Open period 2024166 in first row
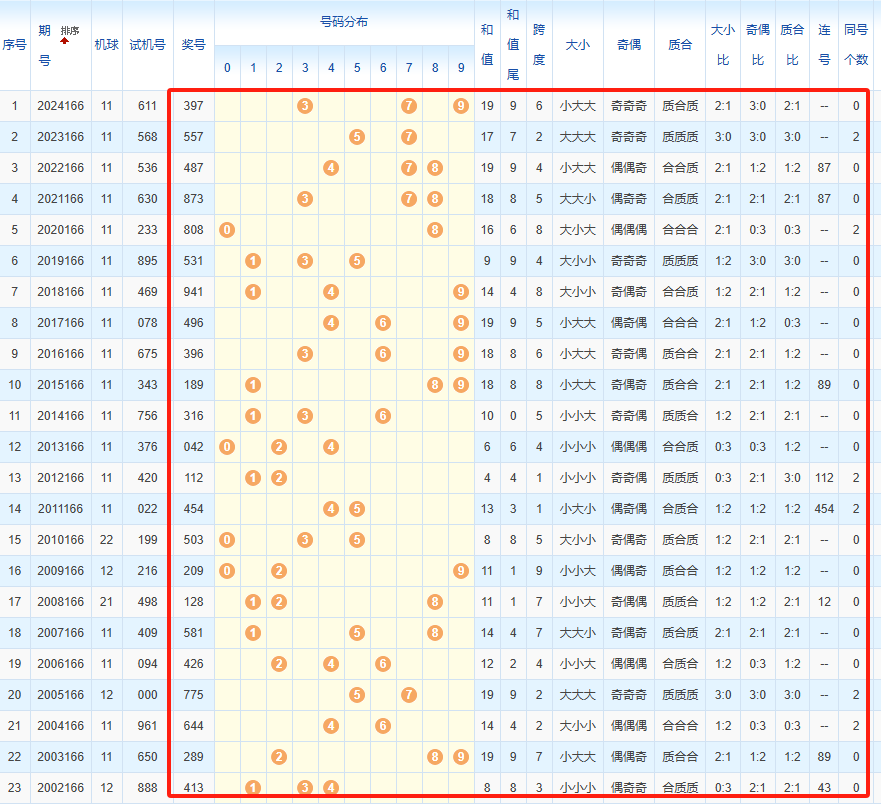The width and height of the screenshot is (881, 804). pos(60,106)
